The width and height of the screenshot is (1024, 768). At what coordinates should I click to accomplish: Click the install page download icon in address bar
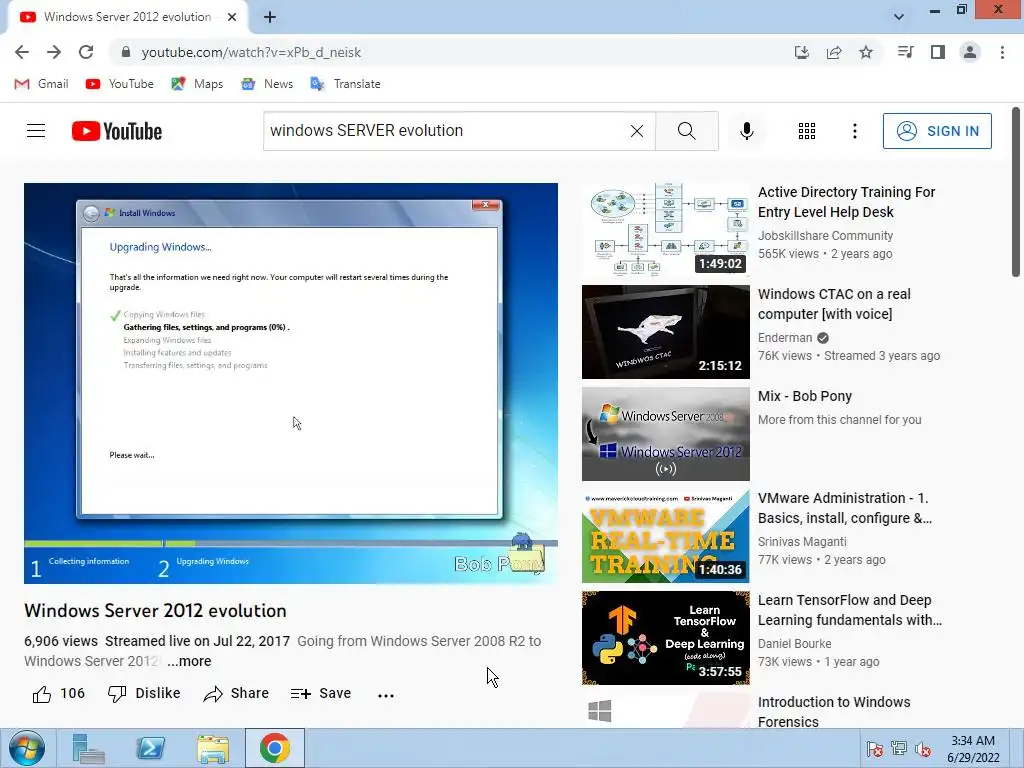tap(802, 52)
